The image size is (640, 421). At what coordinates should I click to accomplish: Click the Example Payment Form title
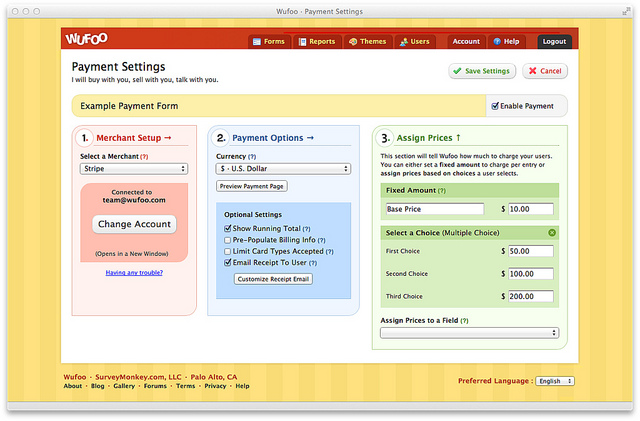coord(129,106)
